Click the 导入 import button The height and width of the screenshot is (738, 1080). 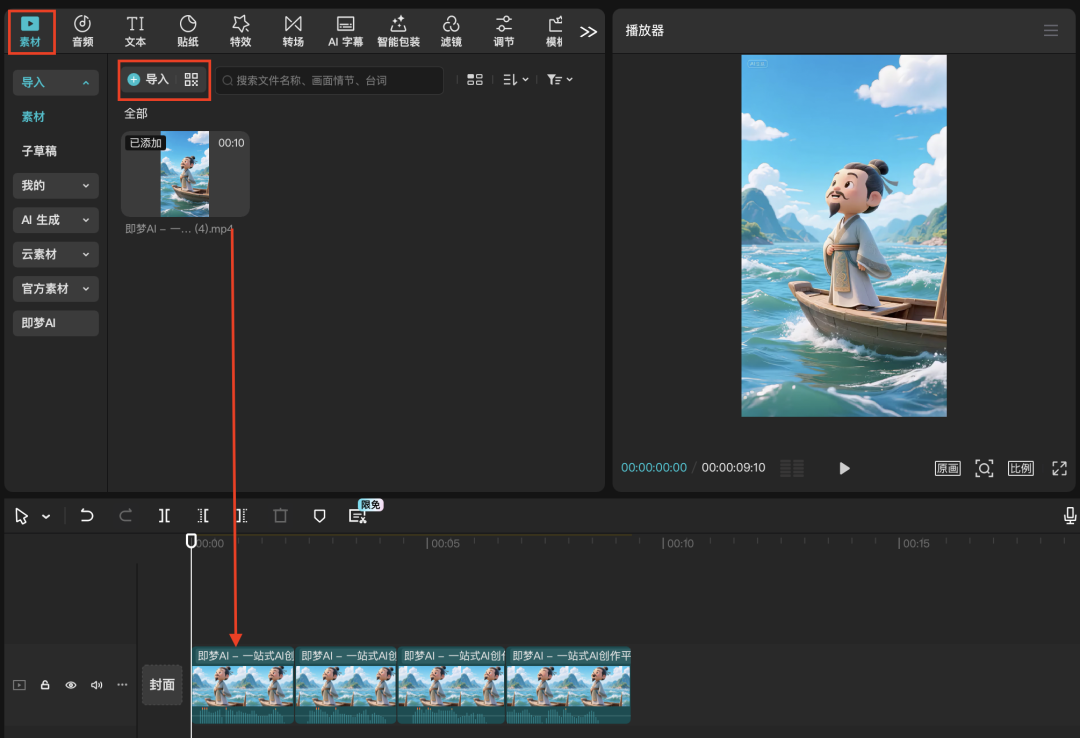click(149, 80)
